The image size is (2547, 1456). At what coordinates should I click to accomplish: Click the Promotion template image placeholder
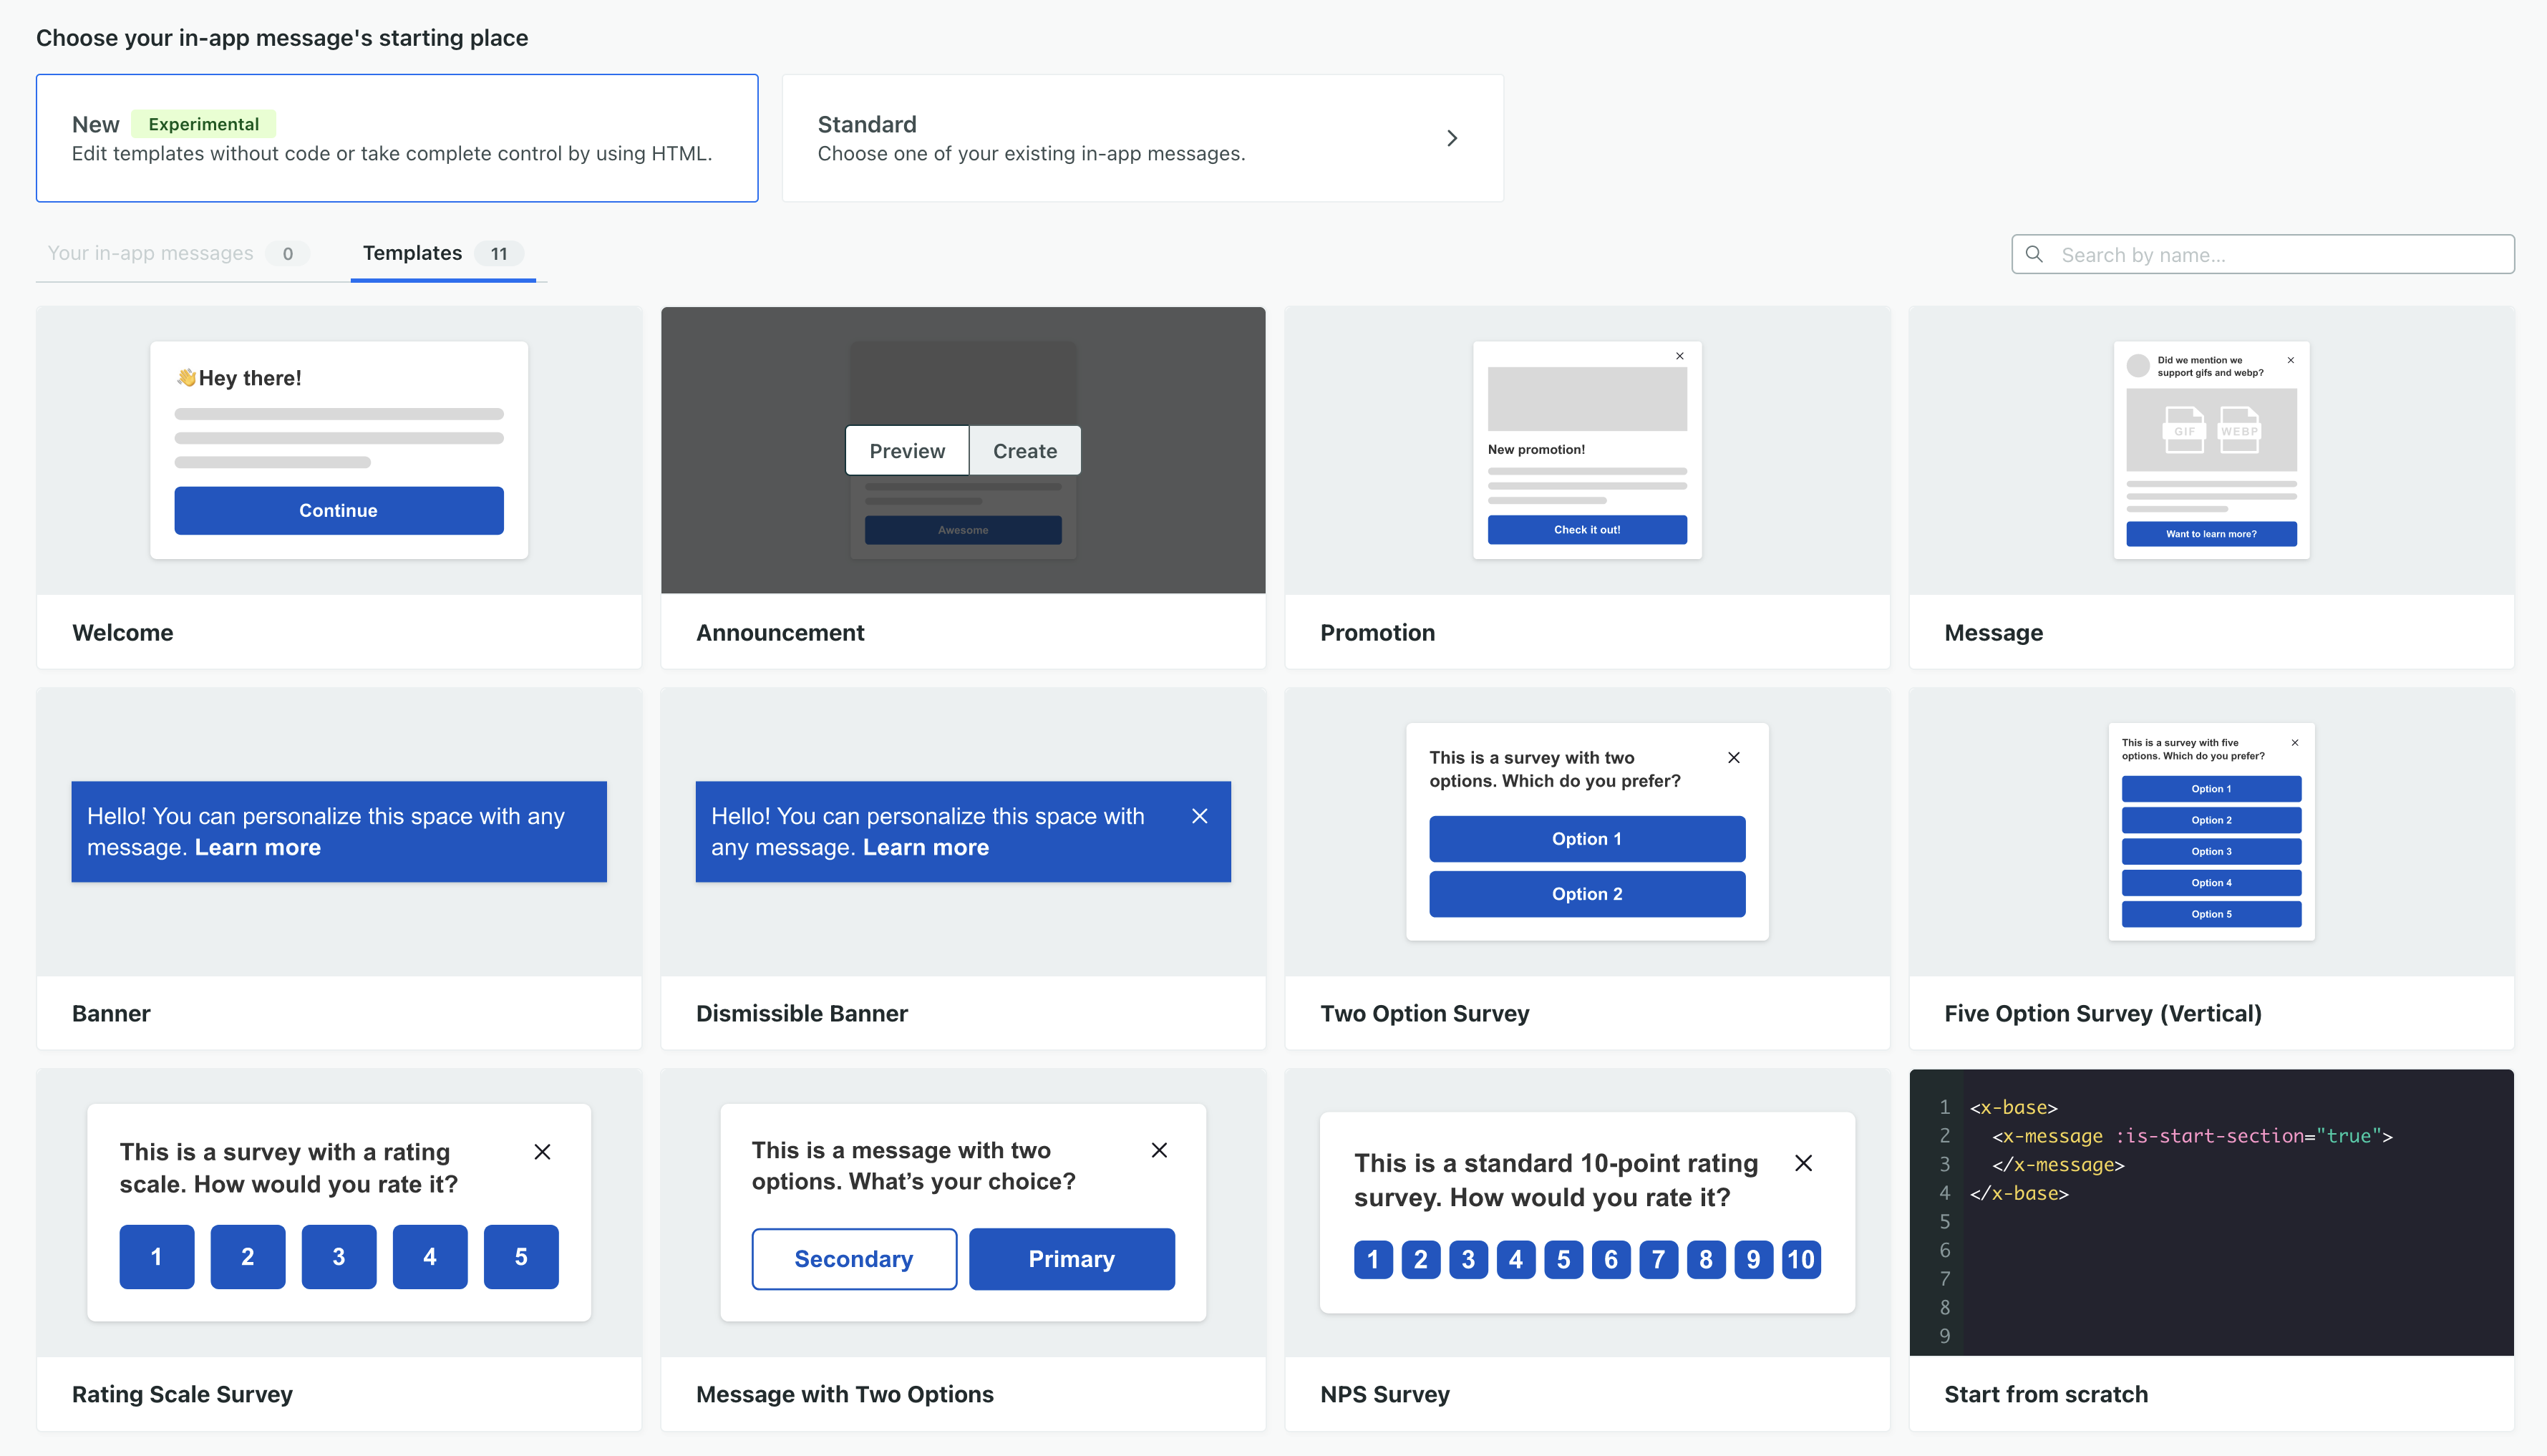[x=1587, y=399]
